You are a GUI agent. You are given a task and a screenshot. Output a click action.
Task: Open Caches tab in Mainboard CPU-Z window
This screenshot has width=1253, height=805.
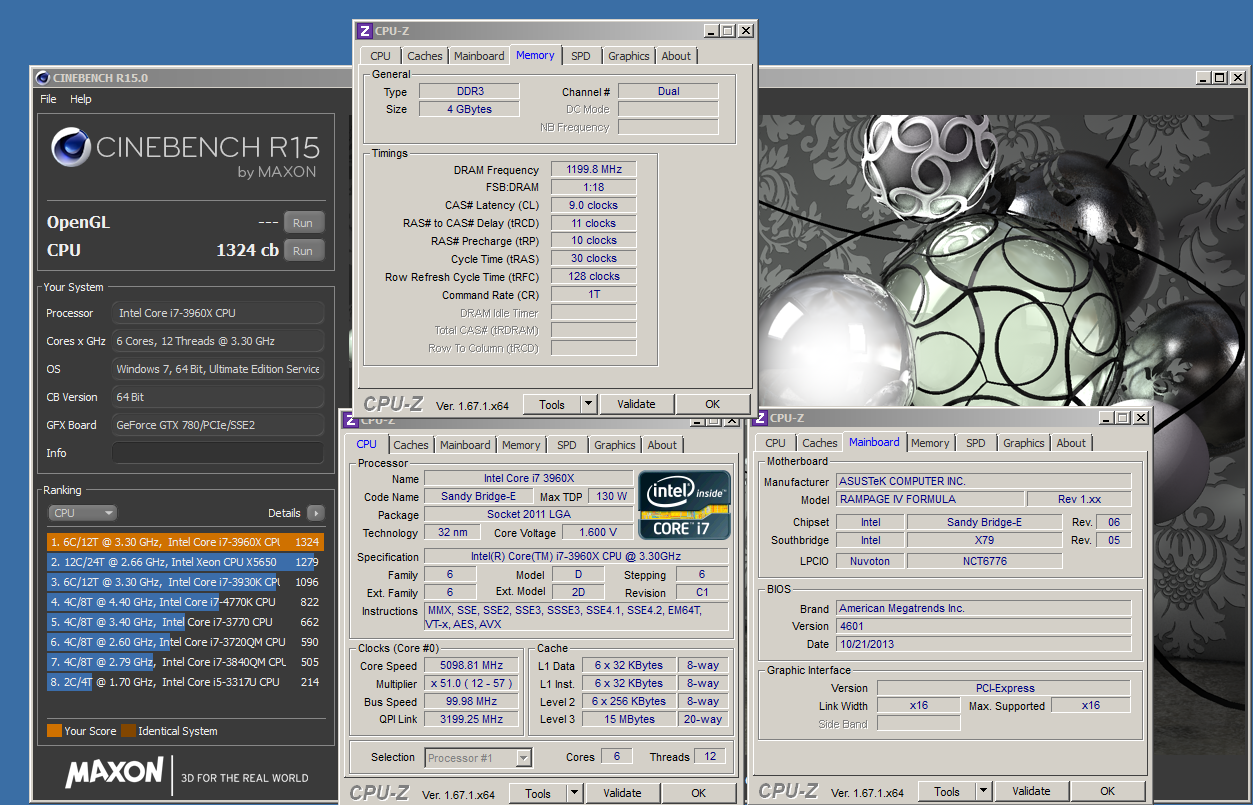point(819,443)
